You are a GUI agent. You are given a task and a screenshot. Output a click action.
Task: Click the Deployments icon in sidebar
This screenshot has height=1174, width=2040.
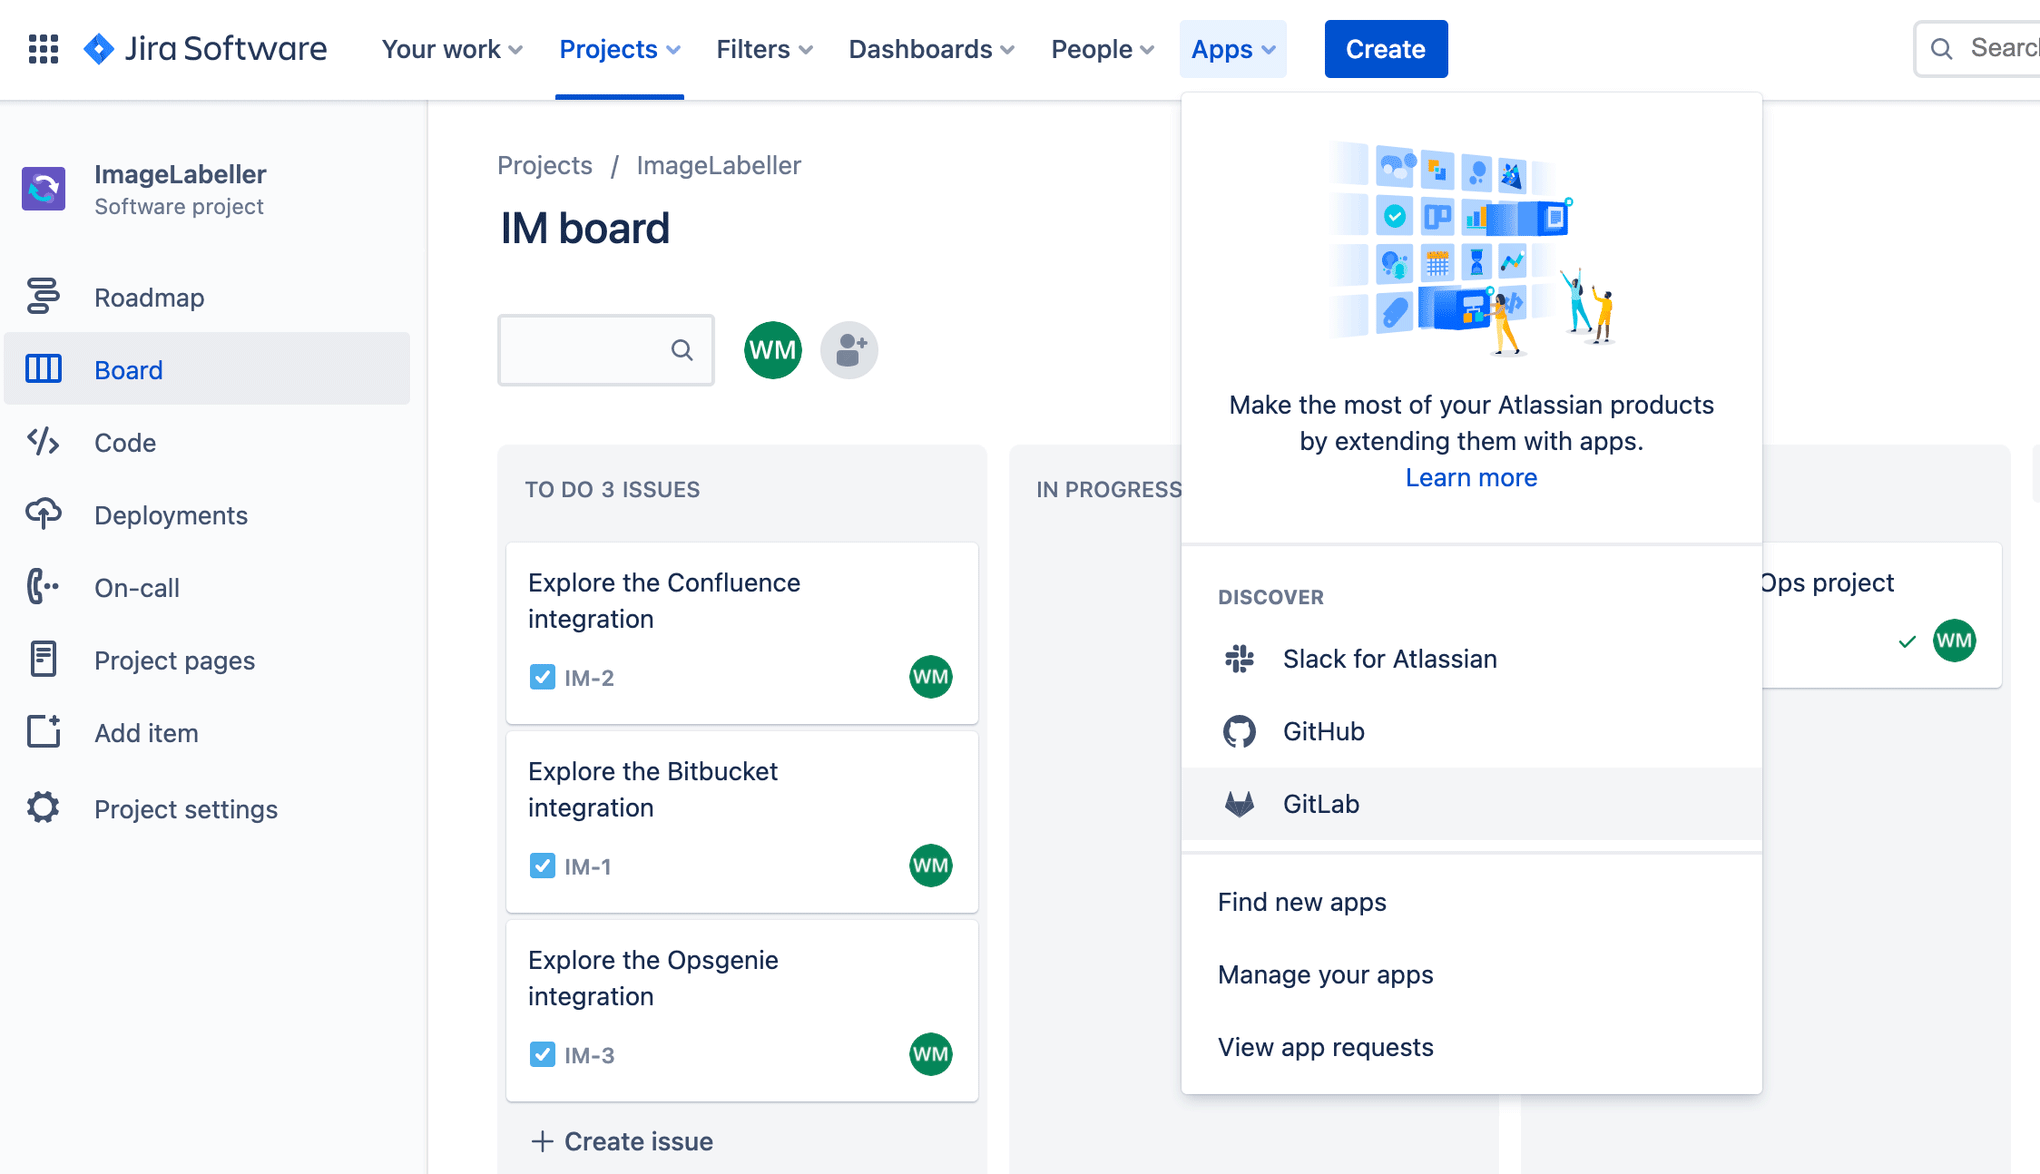(43, 514)
